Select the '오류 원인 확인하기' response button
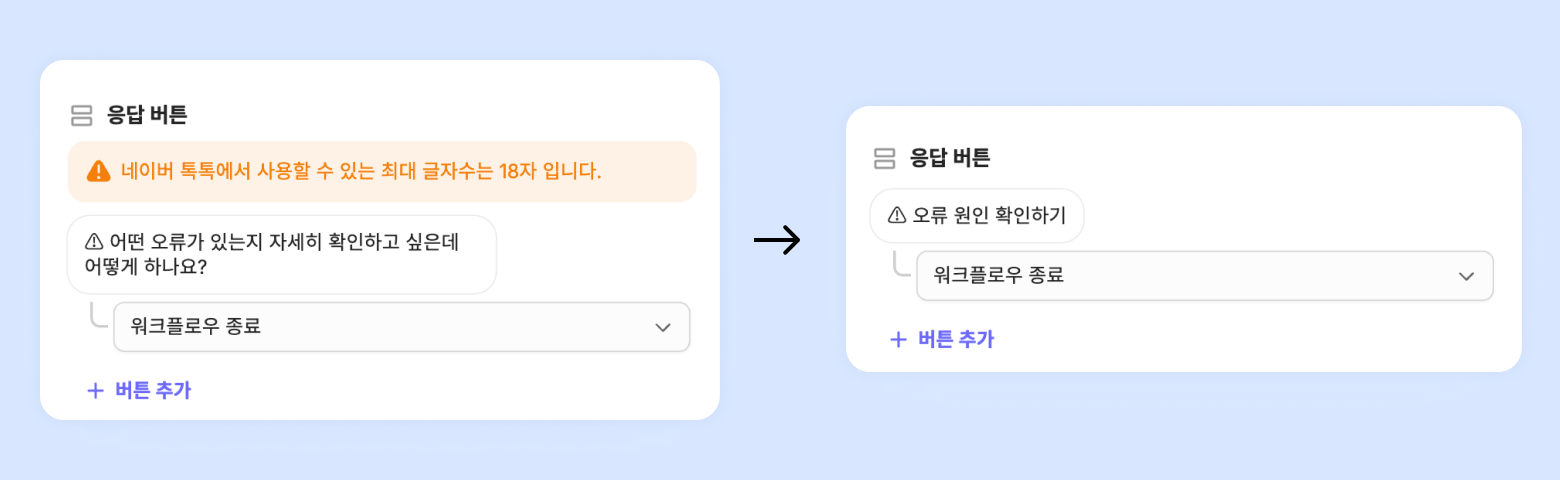Viewport: 1560px width, 480px height. (977, 215)
